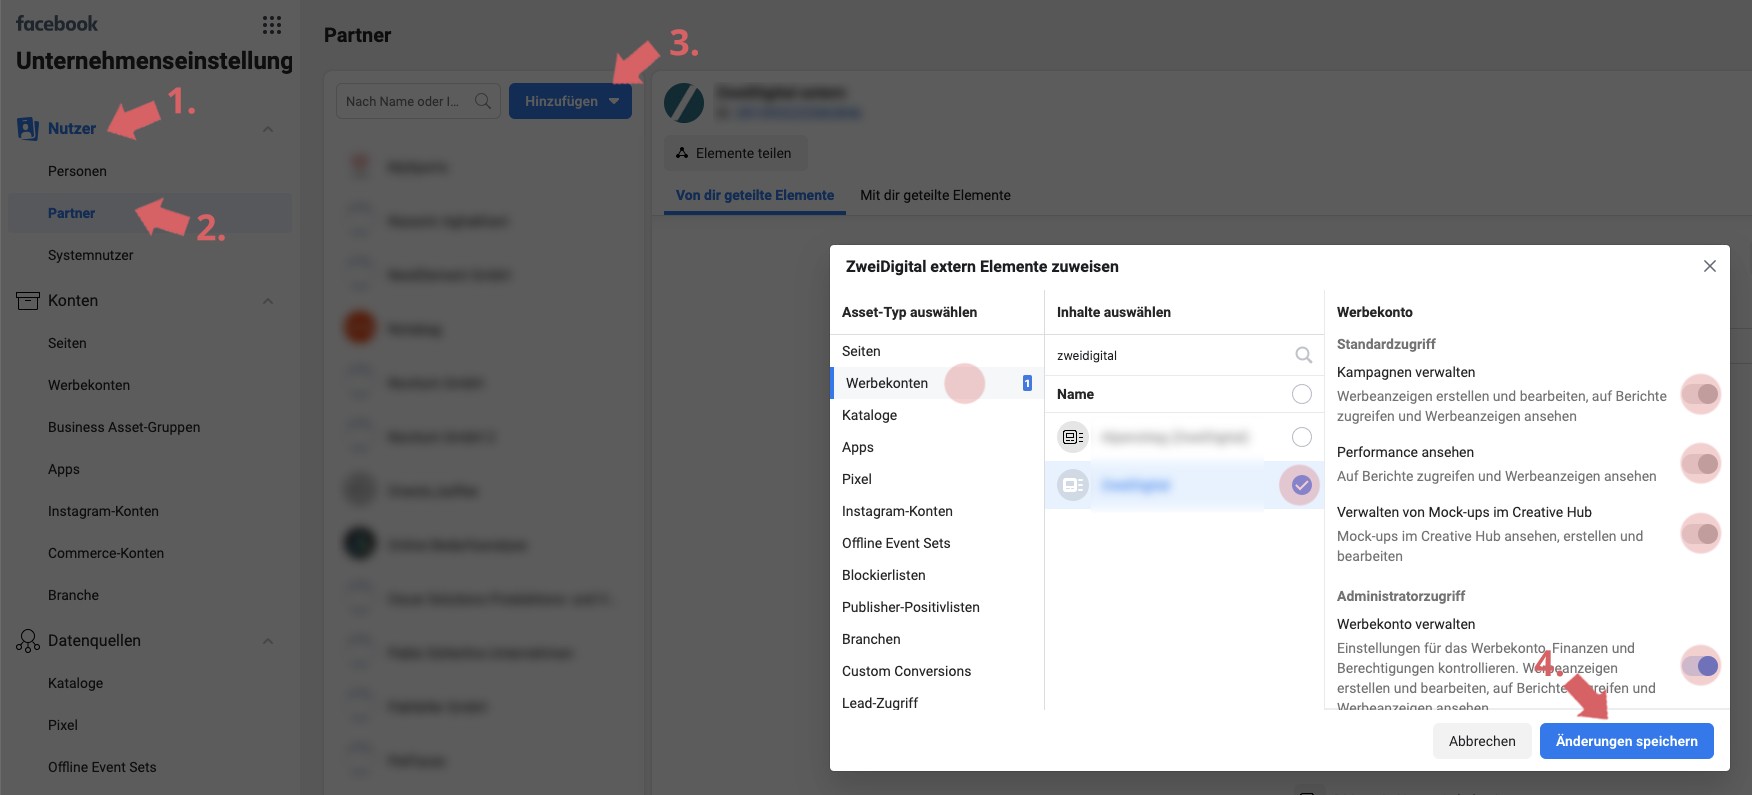Click the Konten section icon
Screen dimensions: 1752x795
(28, 301)
